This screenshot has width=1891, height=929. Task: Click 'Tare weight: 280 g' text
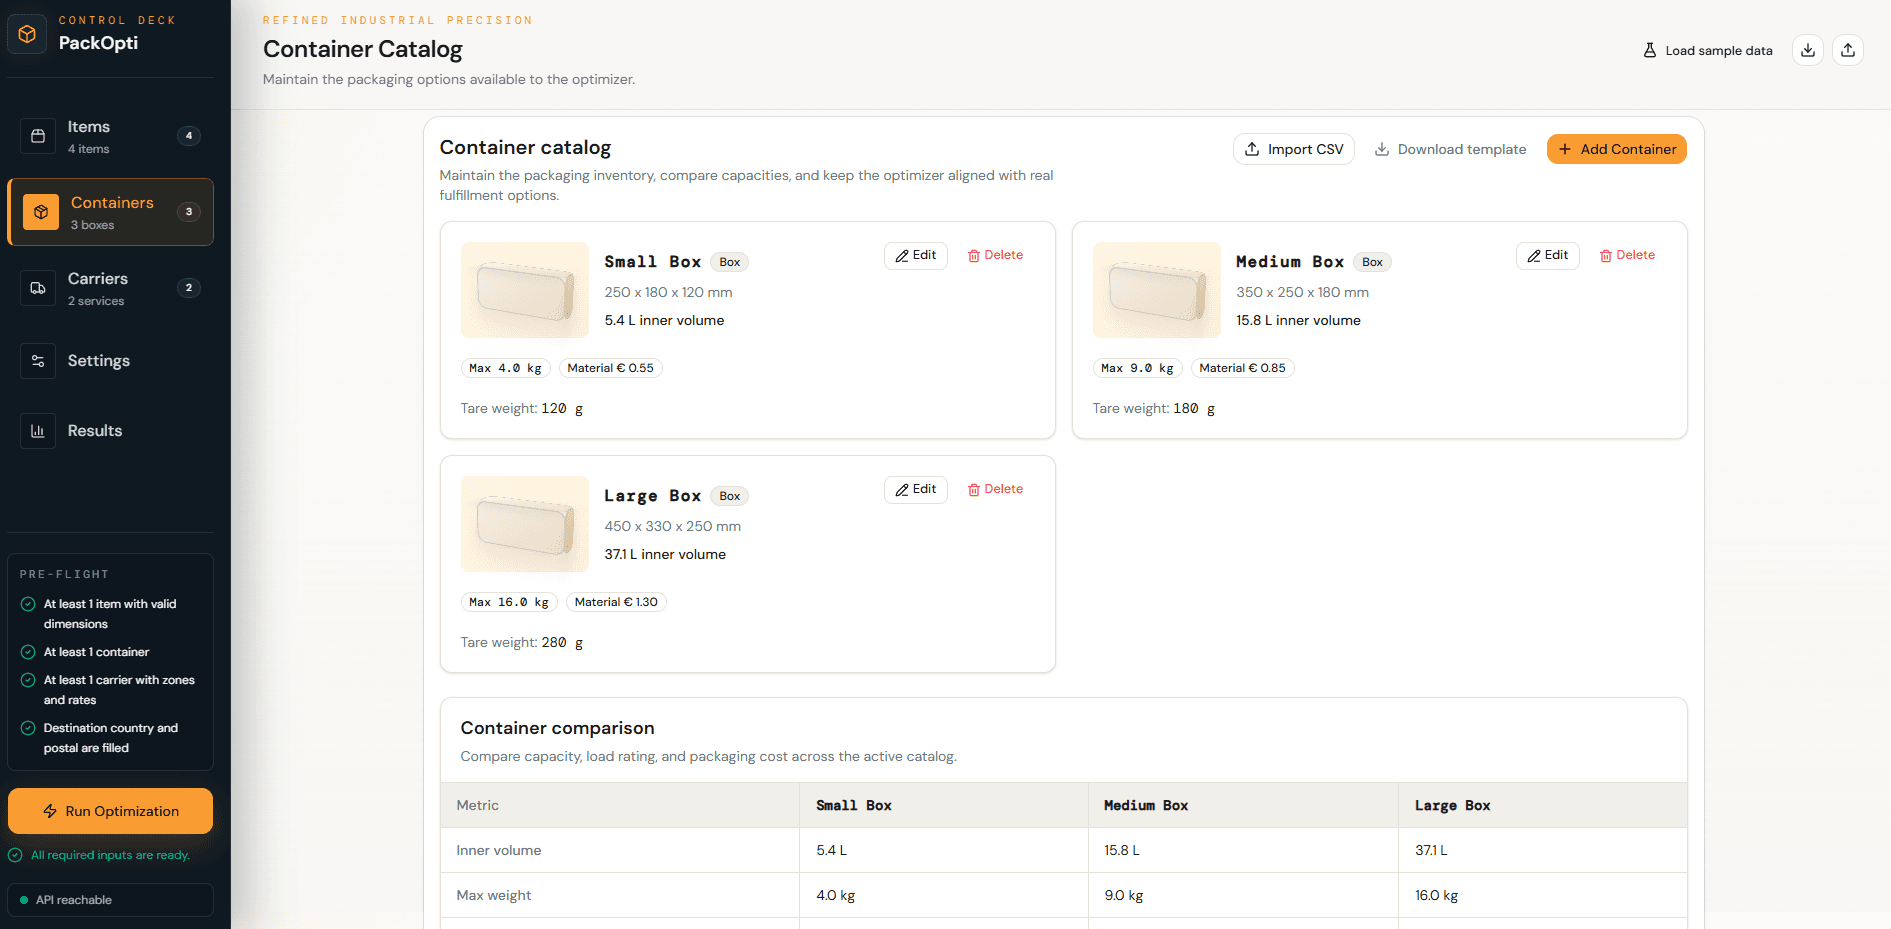(x=522, y=643)
